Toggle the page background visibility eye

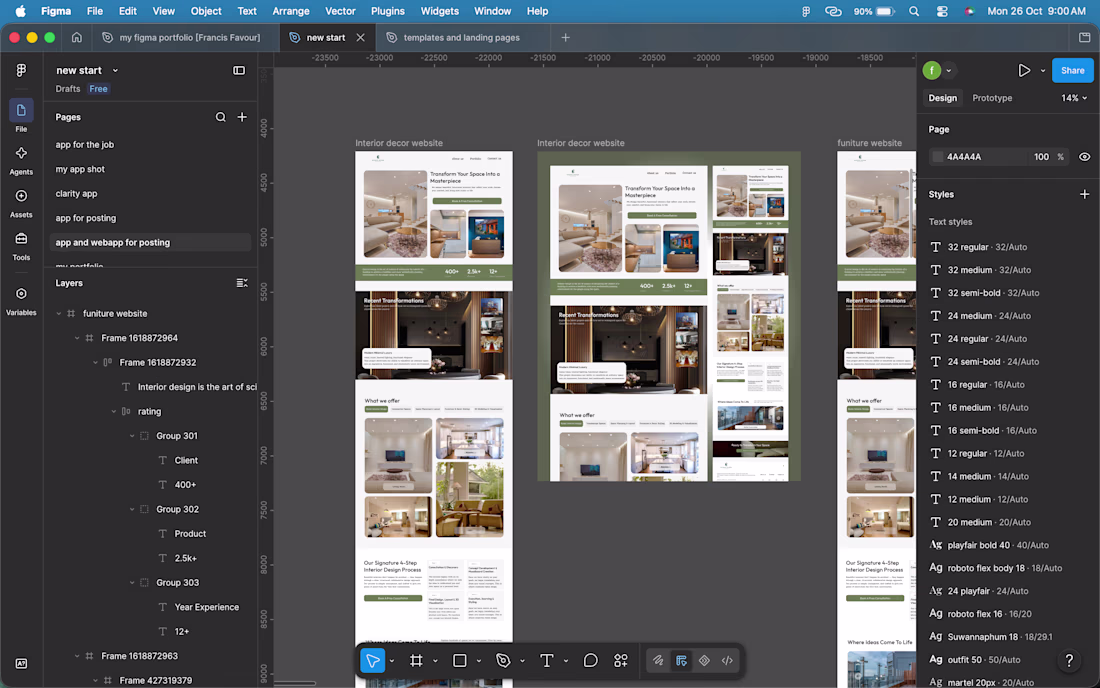coord(1085,157)
